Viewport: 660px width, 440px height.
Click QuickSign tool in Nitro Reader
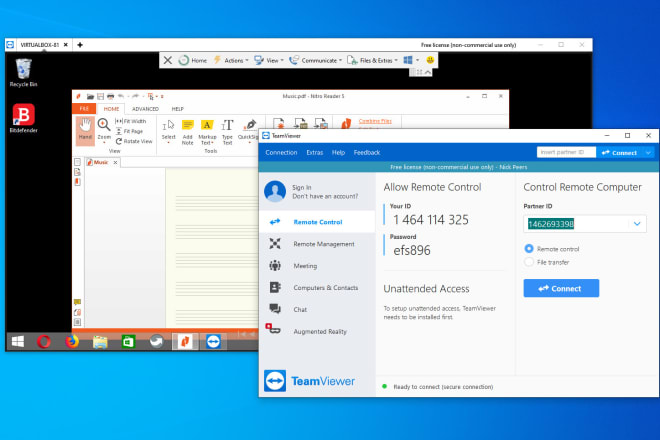pyautogui.click(x=248, y=131)
